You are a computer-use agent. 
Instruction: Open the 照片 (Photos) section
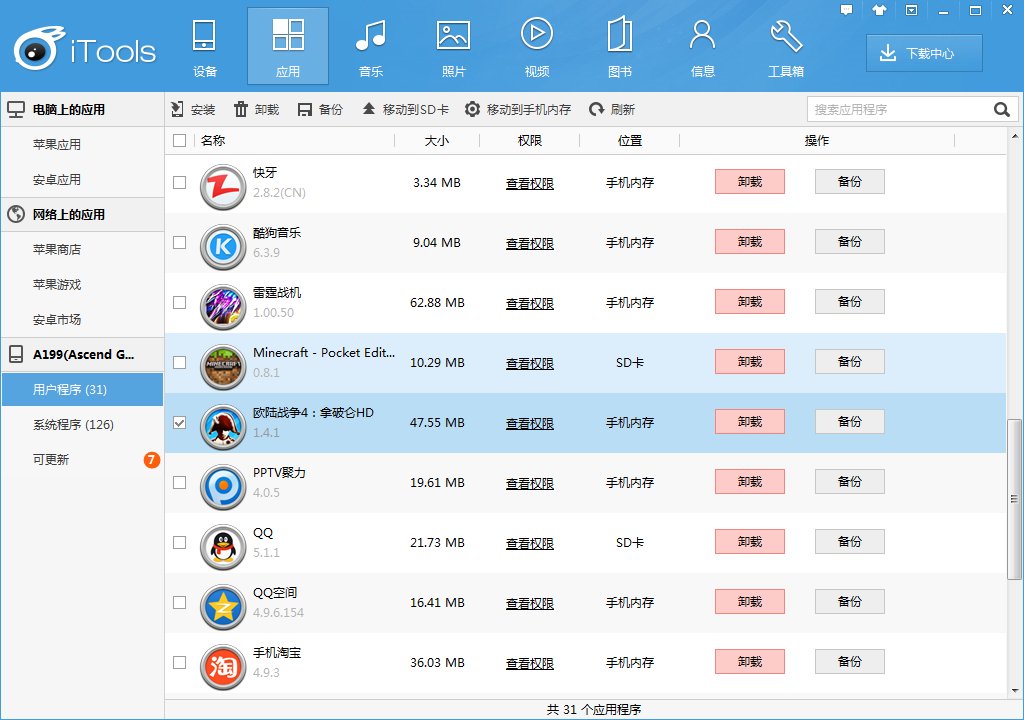454,46
